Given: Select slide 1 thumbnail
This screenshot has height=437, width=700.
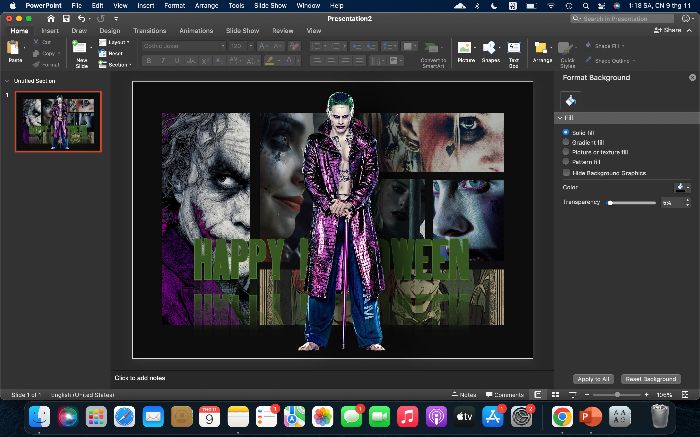Looking at the screenshot, I should (x=58, y=121).
